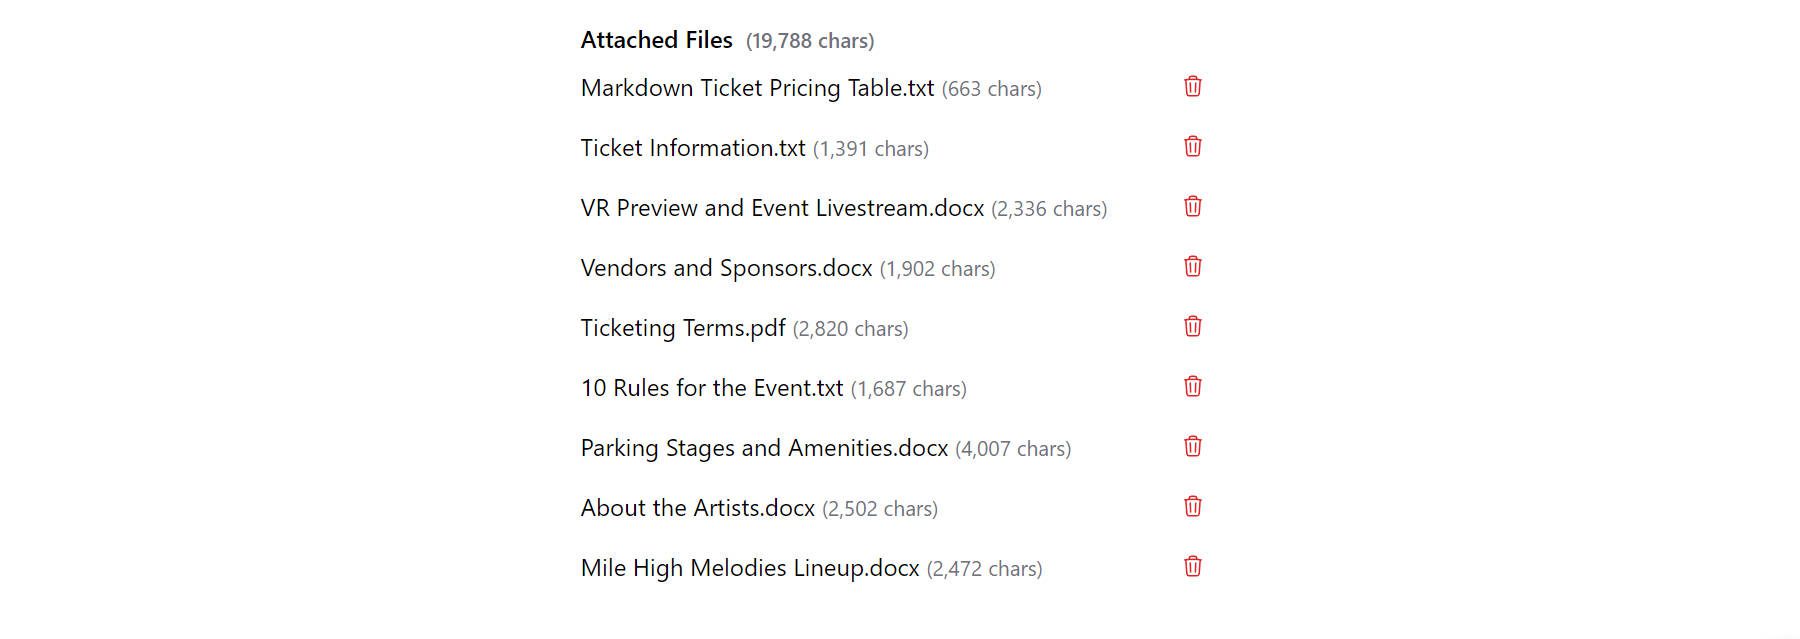
Task: Click the Ticket Information.txt file name
Action: 692,148
